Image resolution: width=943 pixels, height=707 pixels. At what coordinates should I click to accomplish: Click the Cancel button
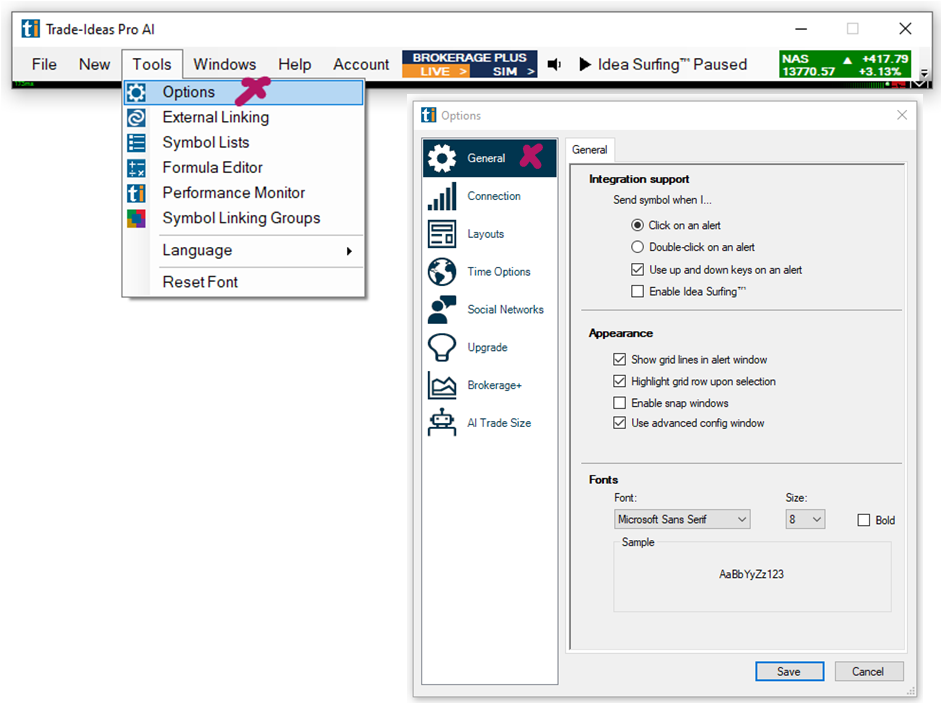click(868, 672)
